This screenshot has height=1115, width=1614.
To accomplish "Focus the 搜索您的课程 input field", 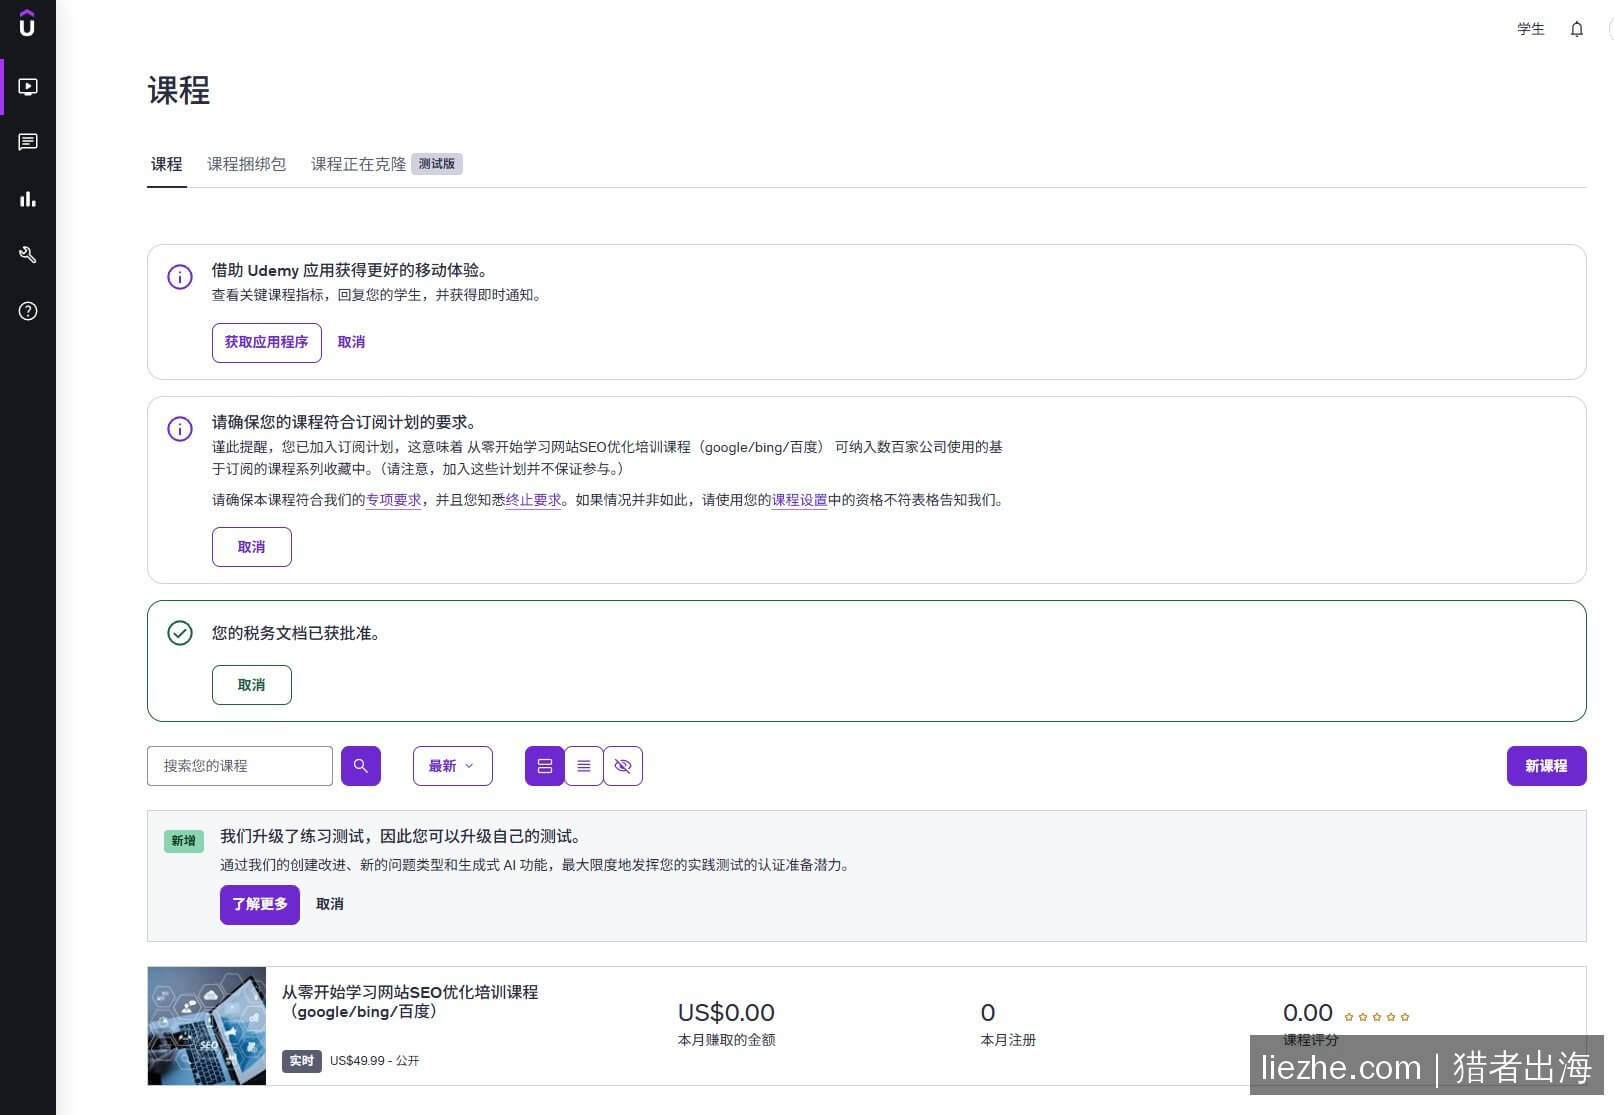I will click(x=240, y=766).
